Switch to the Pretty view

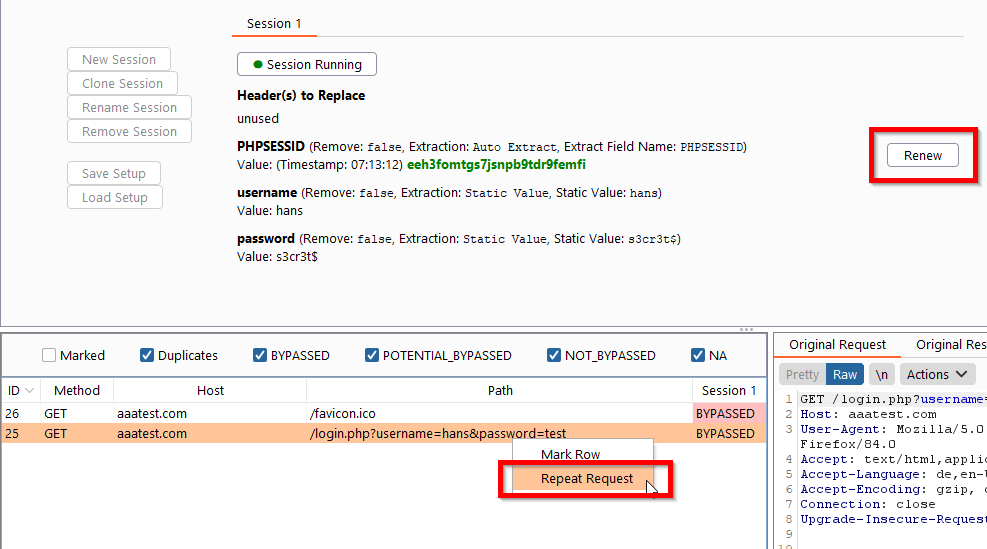tap(802, 375)
